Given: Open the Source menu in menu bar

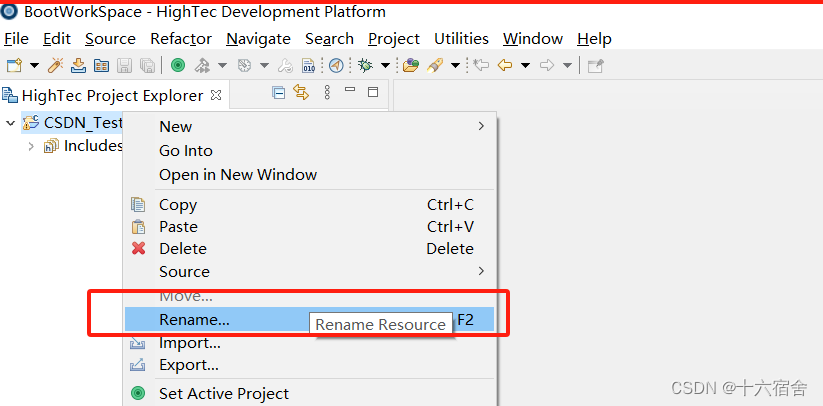Looking at the screenshot, I should [x=110, y=39].
